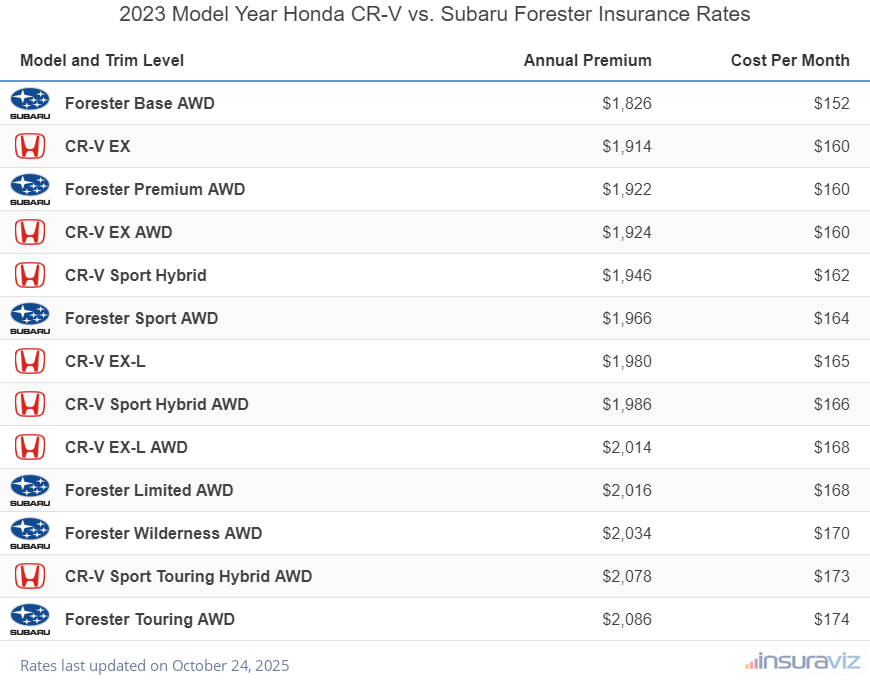870x681 pixels.
Task: Click the Model and Trim Level column header
Action: tap(102, 60)
